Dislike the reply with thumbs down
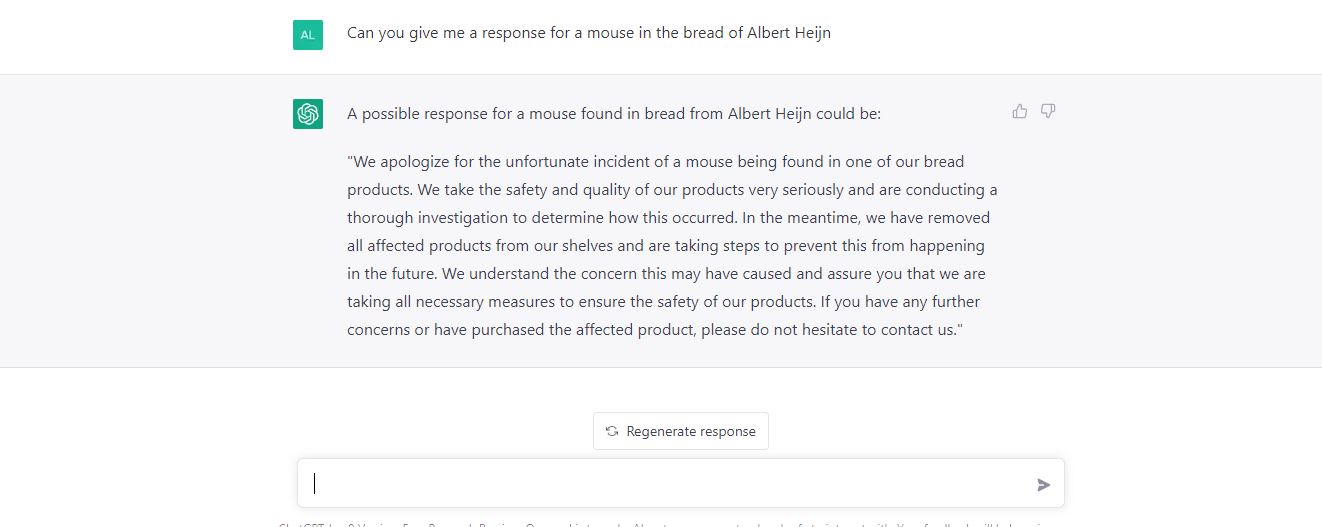The image size is (1322, 527). point(1048,111)
